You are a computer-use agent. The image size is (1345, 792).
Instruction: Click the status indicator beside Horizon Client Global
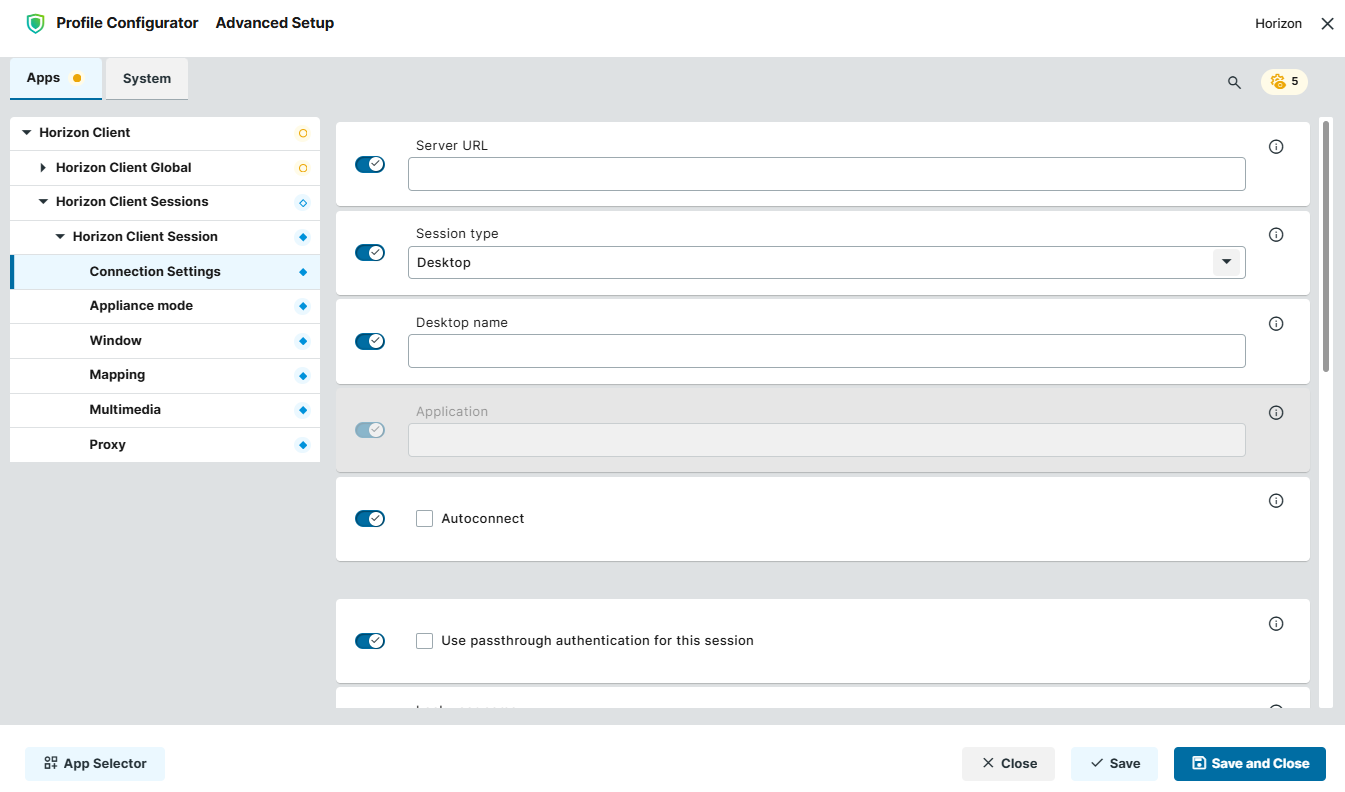[x=303, y=168]
